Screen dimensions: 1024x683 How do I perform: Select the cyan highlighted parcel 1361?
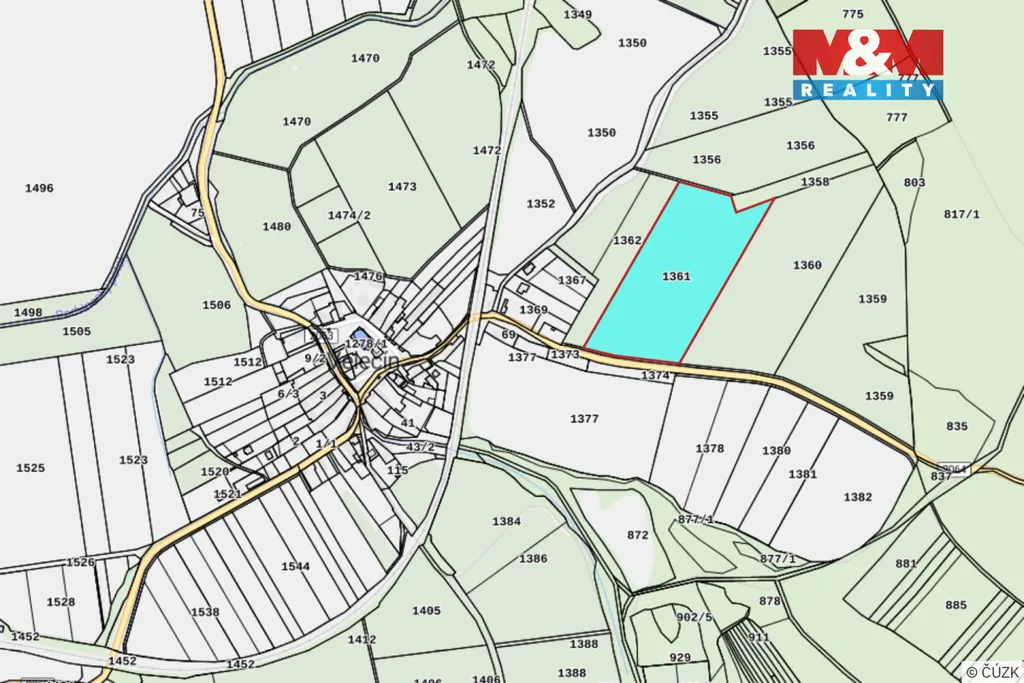pyautogui.click(x=676, y=276)
